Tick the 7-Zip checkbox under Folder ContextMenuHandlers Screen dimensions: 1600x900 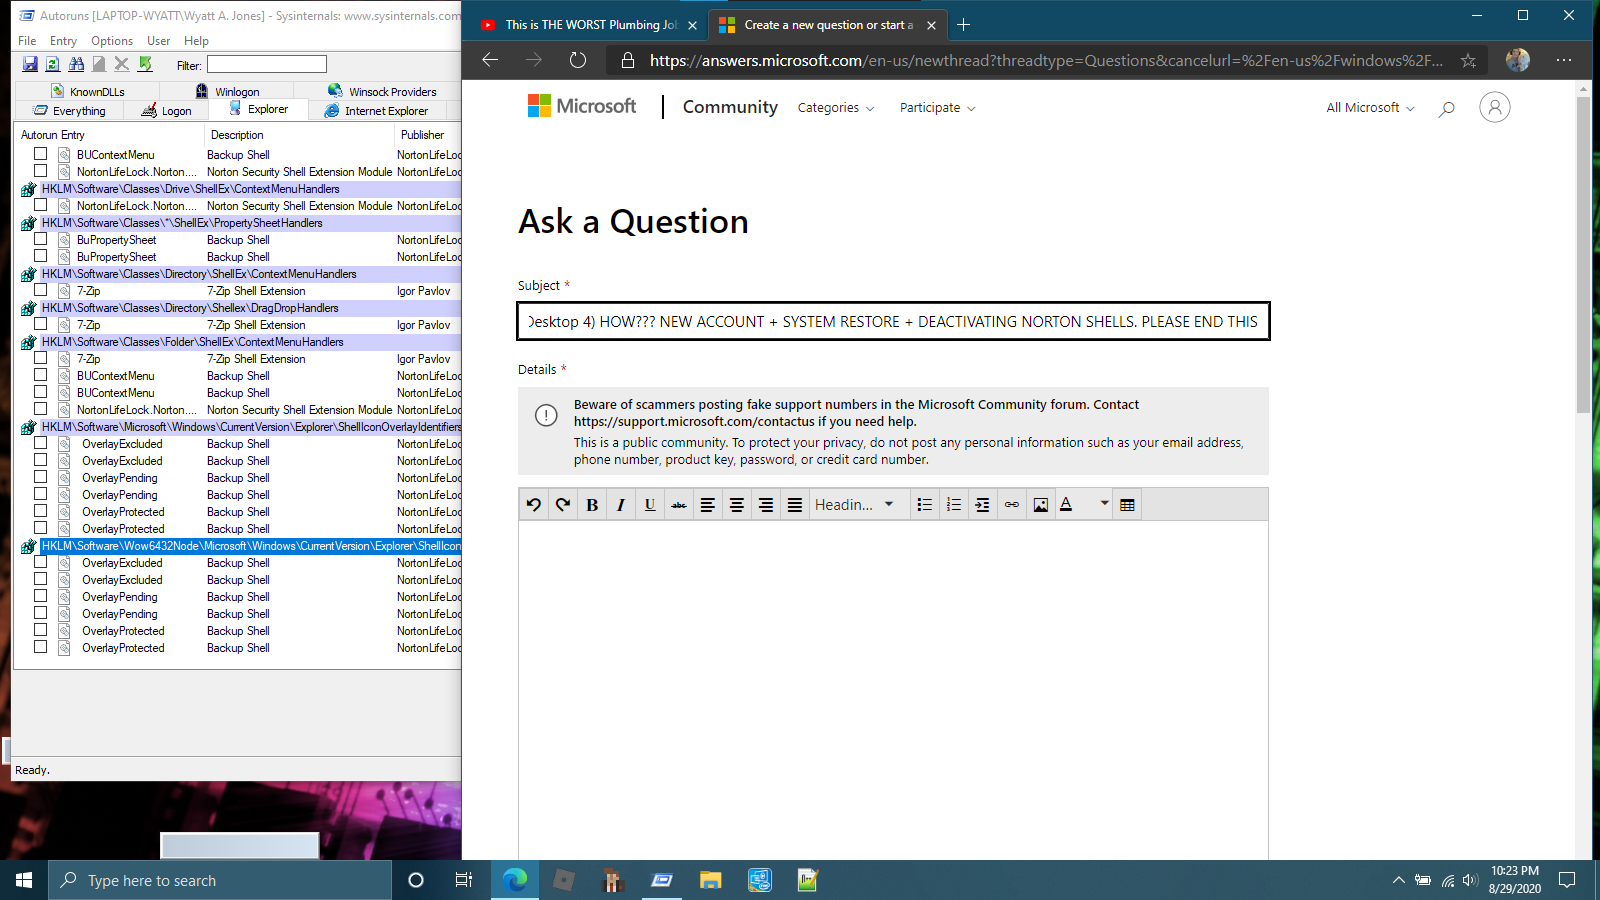coord(41,358)
